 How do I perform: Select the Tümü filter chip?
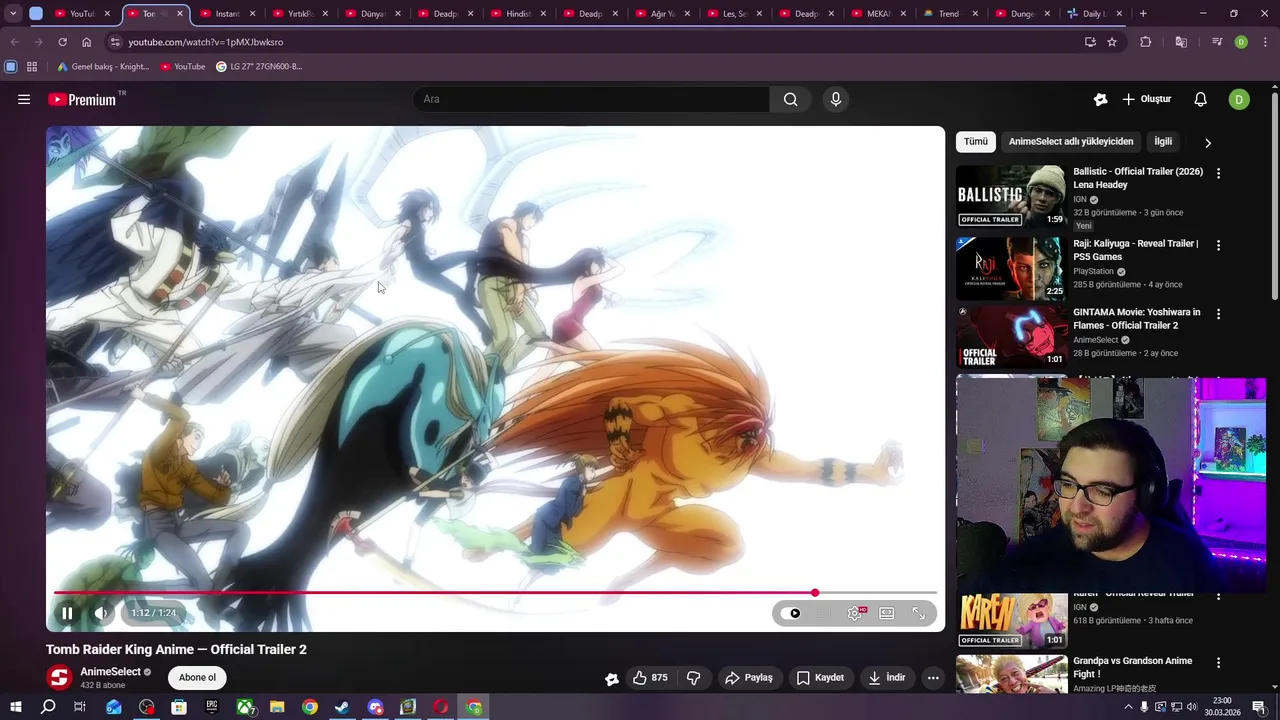point(976,142)
